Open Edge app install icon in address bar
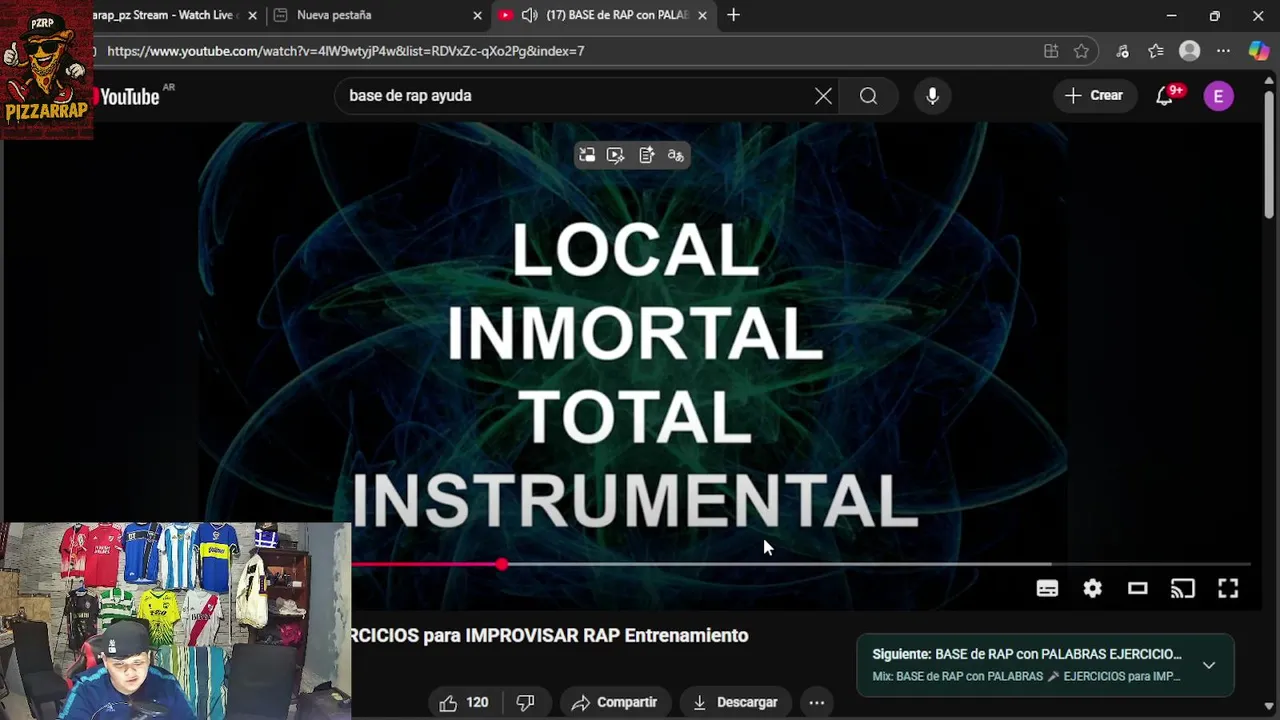Viewport: 1280px width, 720px height. click(1051, 51)
